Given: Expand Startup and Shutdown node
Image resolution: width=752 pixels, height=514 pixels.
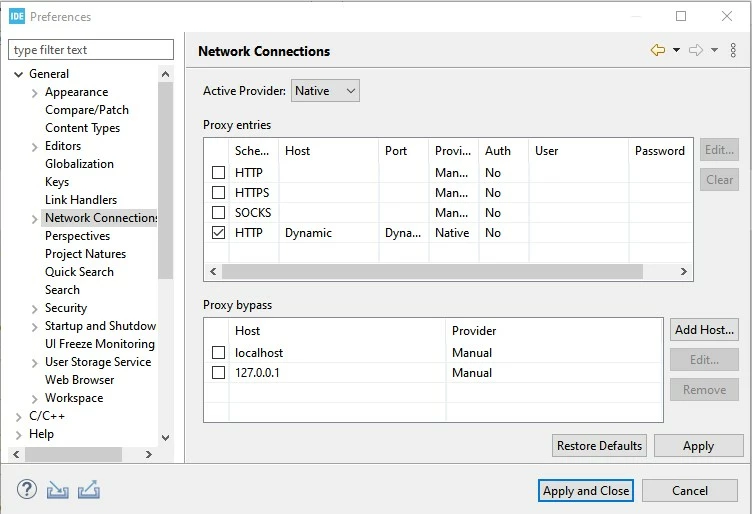Looking at the screenshot, I should click(35, 327).
